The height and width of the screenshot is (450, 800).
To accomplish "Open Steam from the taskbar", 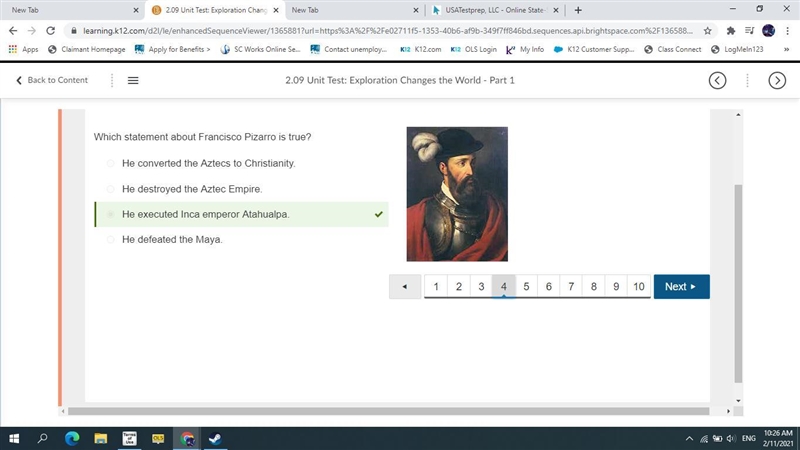I will [215, 438].
